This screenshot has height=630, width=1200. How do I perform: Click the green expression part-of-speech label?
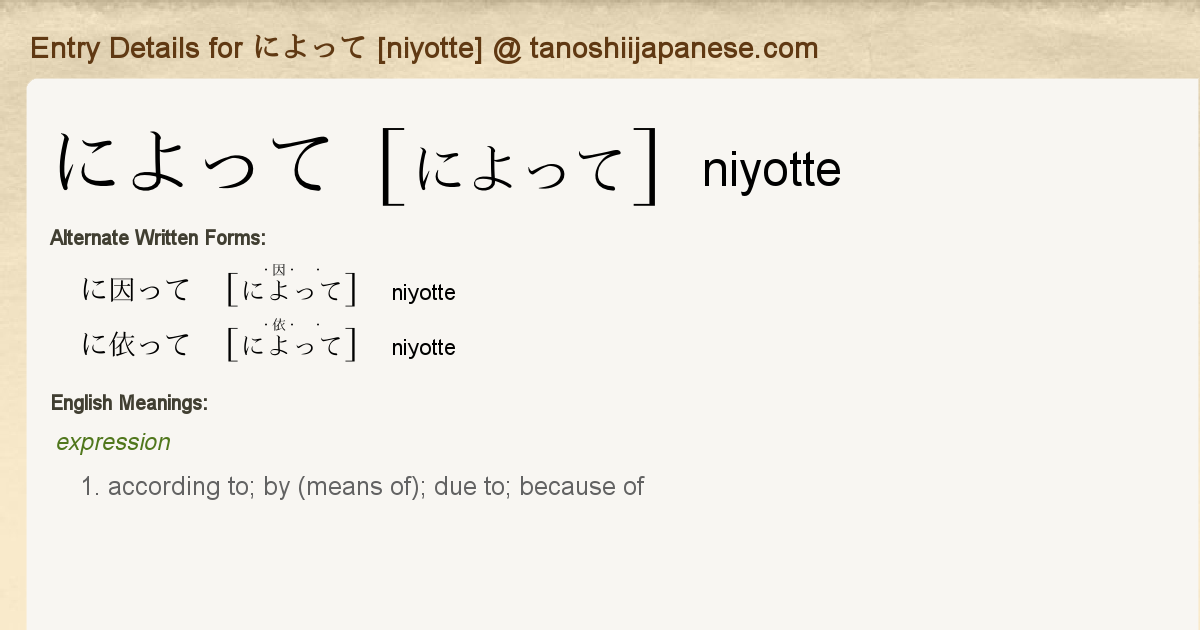tap(113, 442)
